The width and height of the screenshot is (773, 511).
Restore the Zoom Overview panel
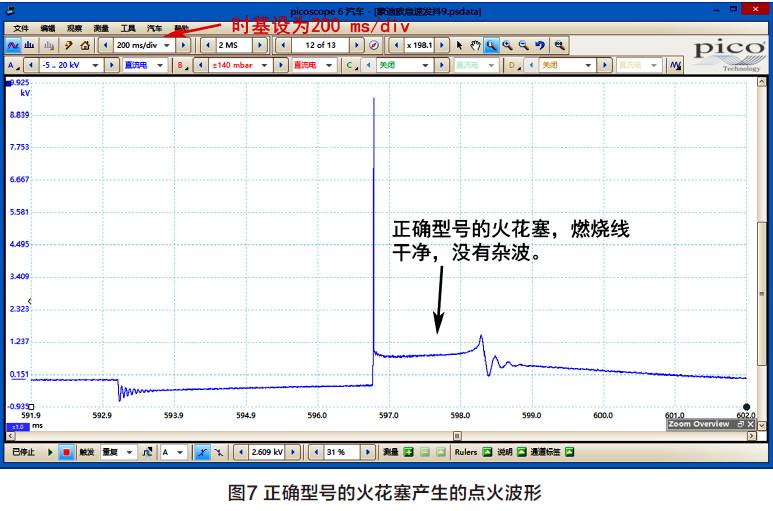click(x=740, y=424)
